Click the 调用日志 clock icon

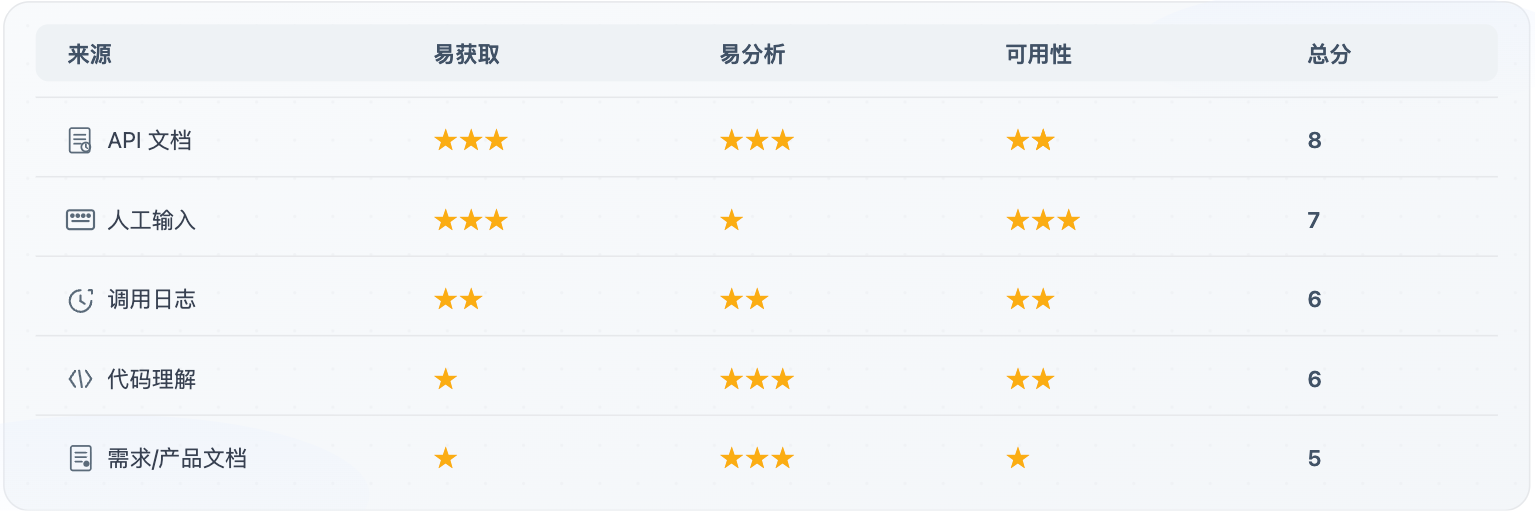tap(80, 300)
